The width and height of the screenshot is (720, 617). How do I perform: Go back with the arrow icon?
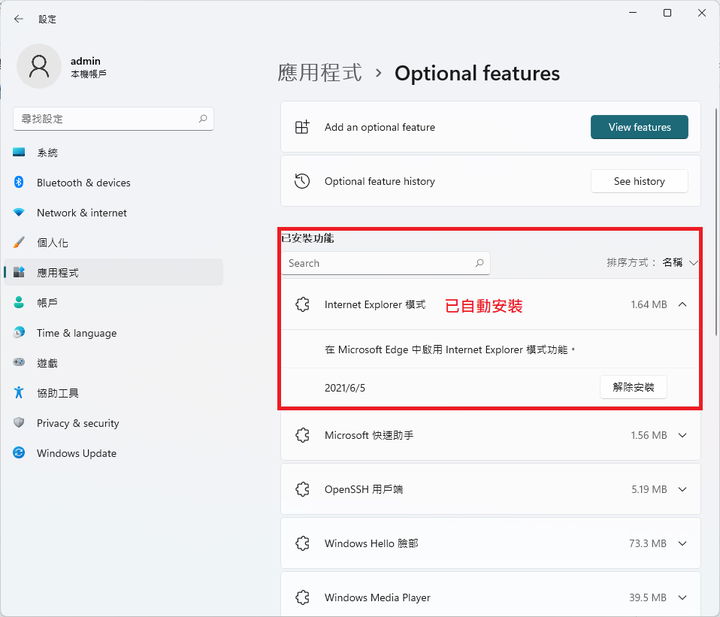(18, 19)
